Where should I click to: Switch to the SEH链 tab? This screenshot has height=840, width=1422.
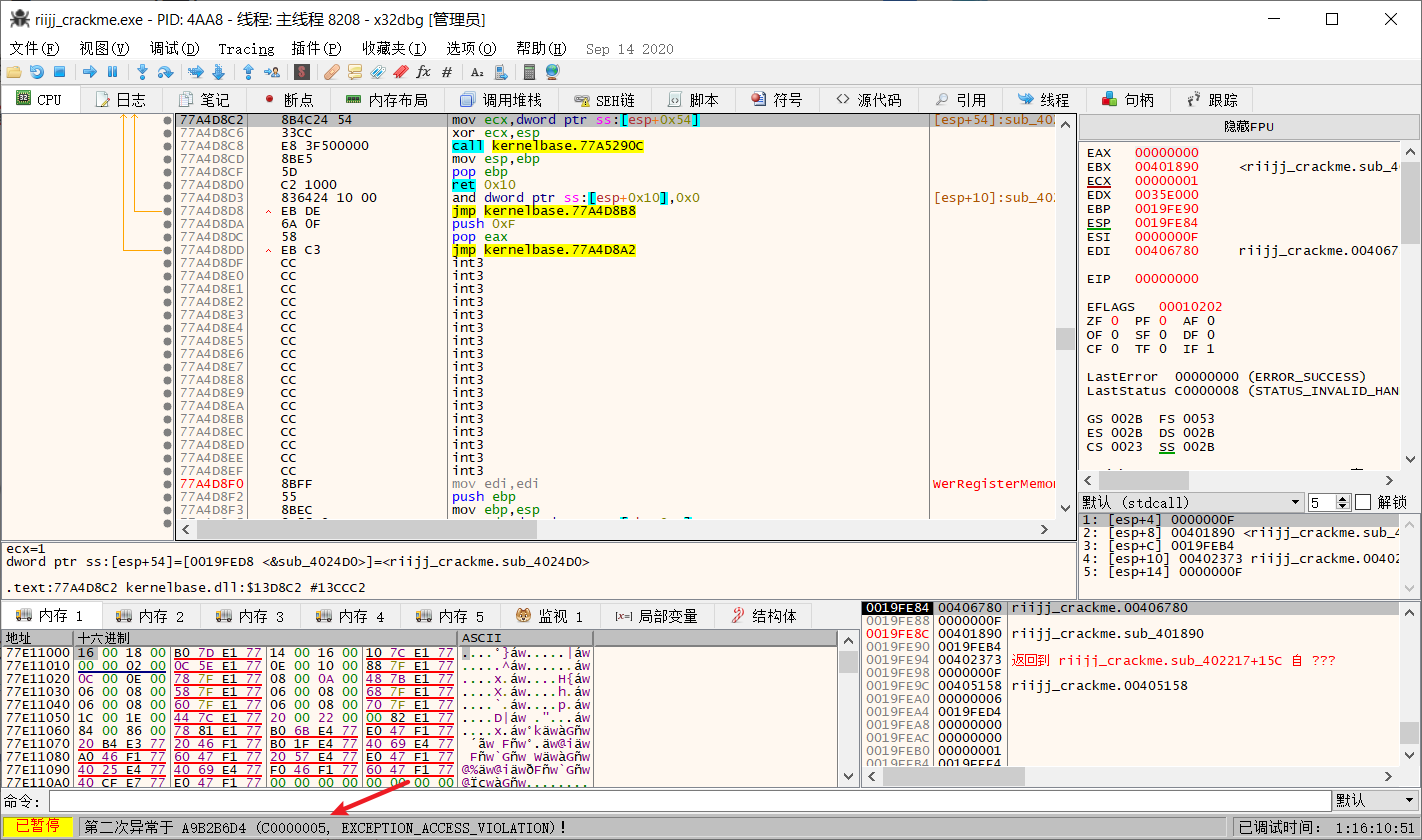coord(605,100)
